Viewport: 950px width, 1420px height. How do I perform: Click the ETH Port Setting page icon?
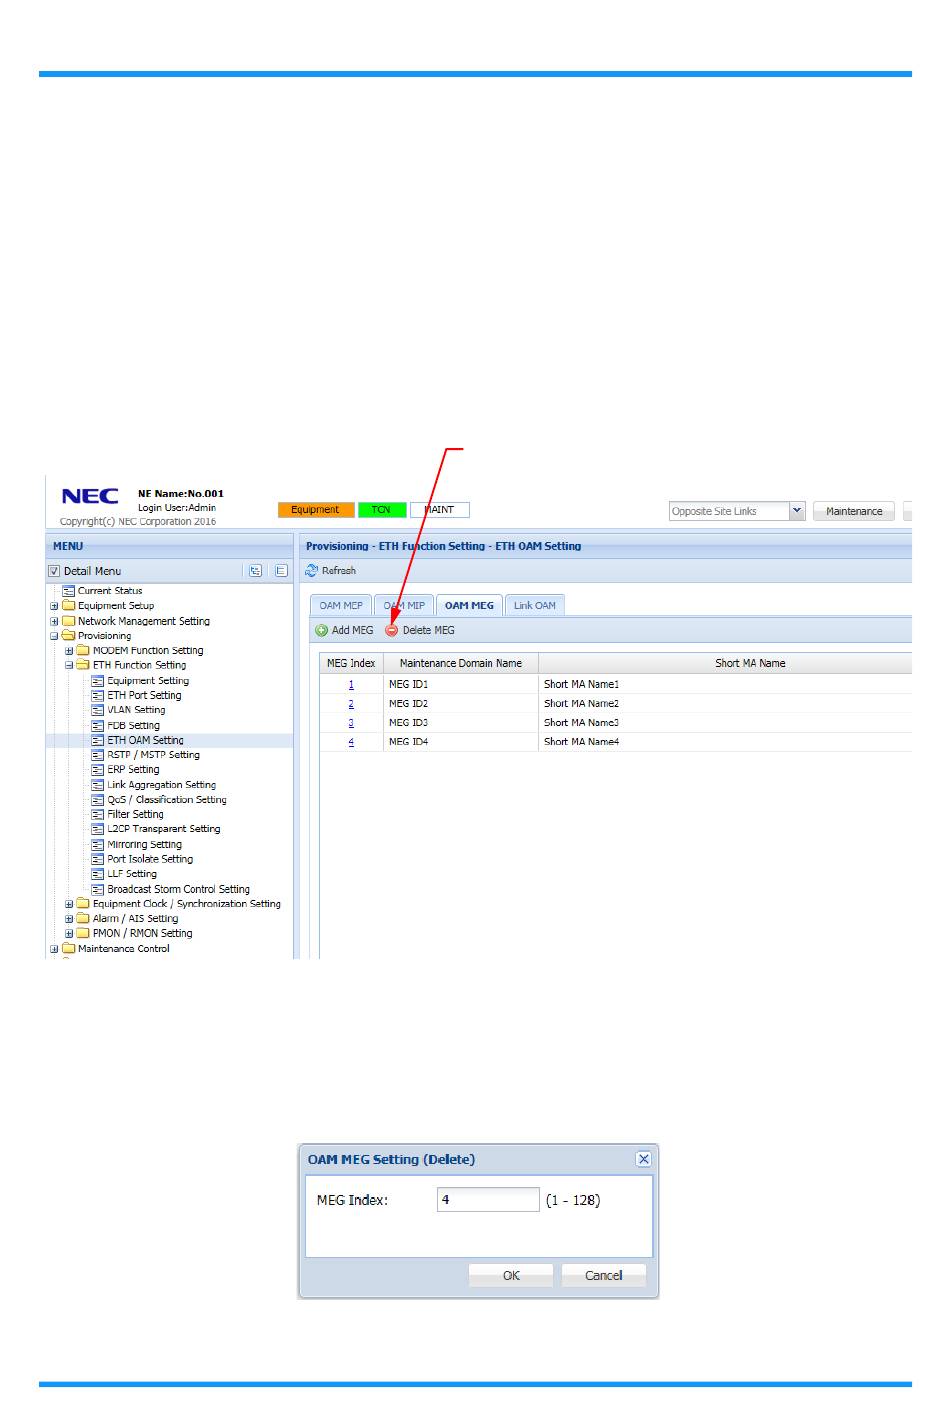click(x=98, y=696)
